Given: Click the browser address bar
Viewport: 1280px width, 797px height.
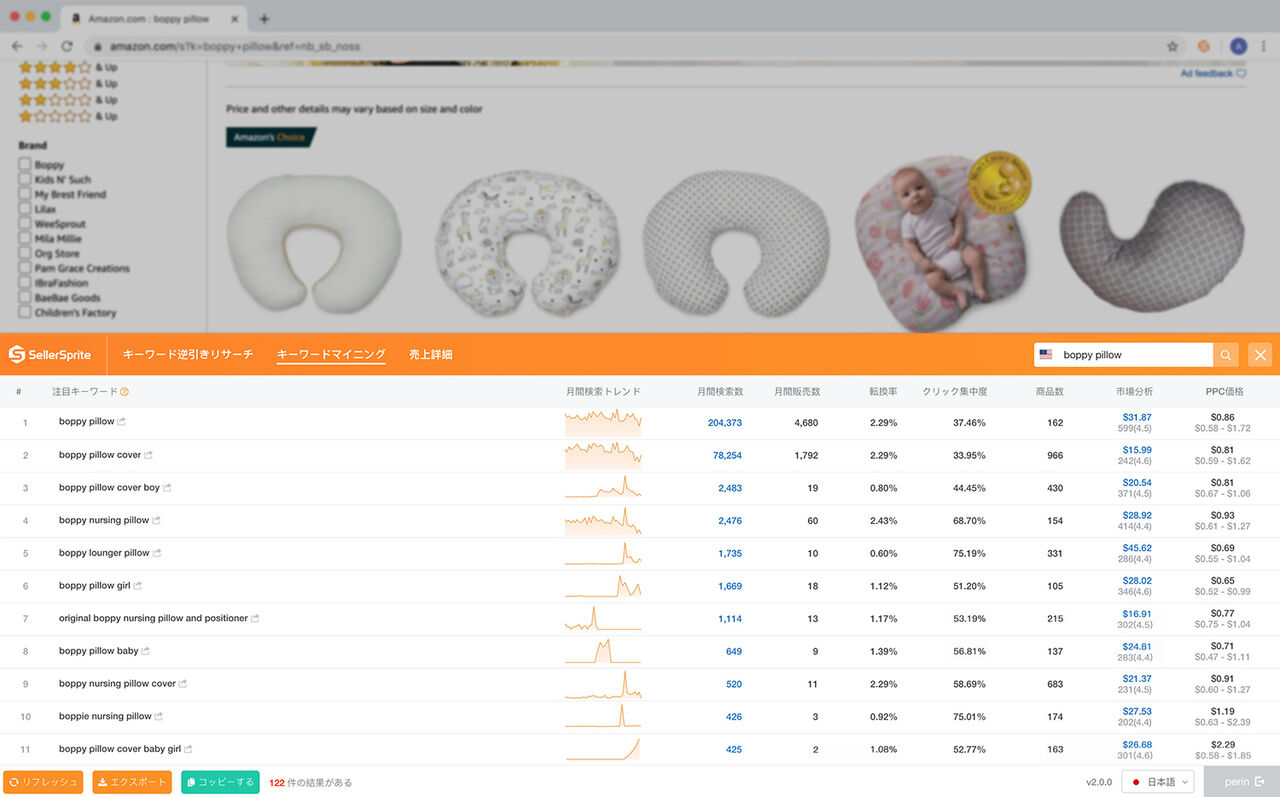Looking at the screenshot, I should (x=625, y=46).
